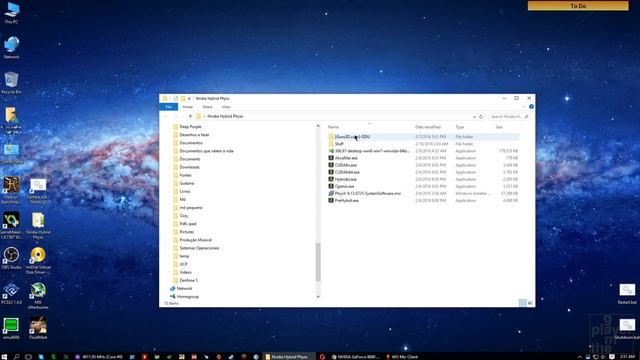Open the Home ribbon tab
Screen dimensions: 640x360
pyautogui.click(x=188, y=107)
